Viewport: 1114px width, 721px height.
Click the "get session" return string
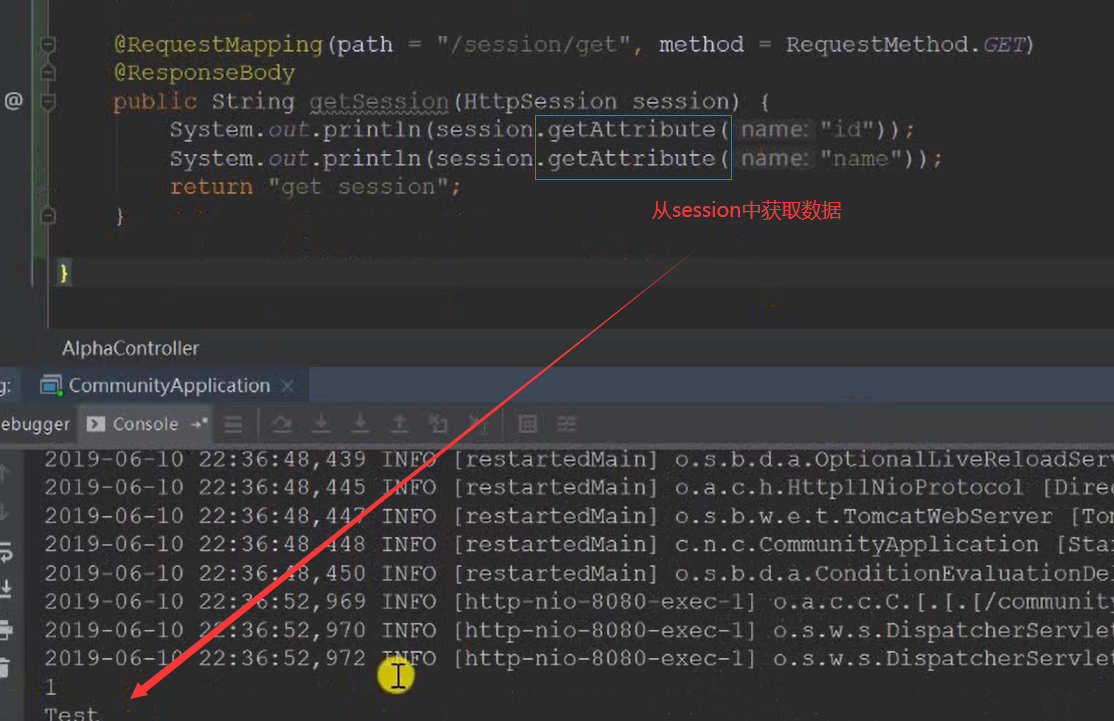[x=358, y=187]
